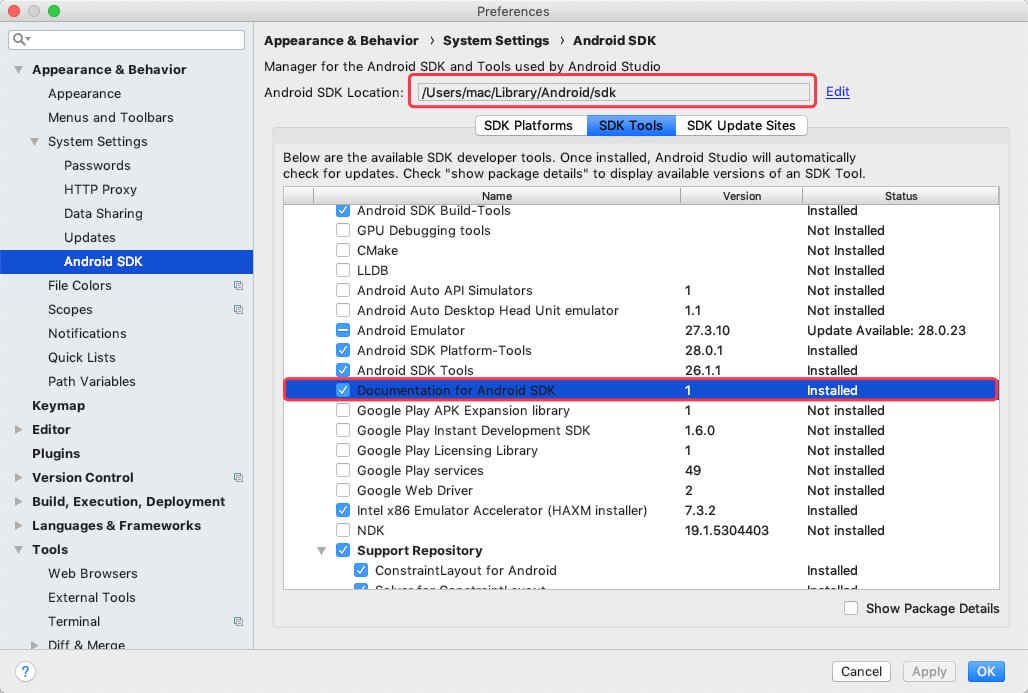Sort by the Status column header
Viewport: 1028px width, 693px height.
pyautogui.click(x=901, y=196)
